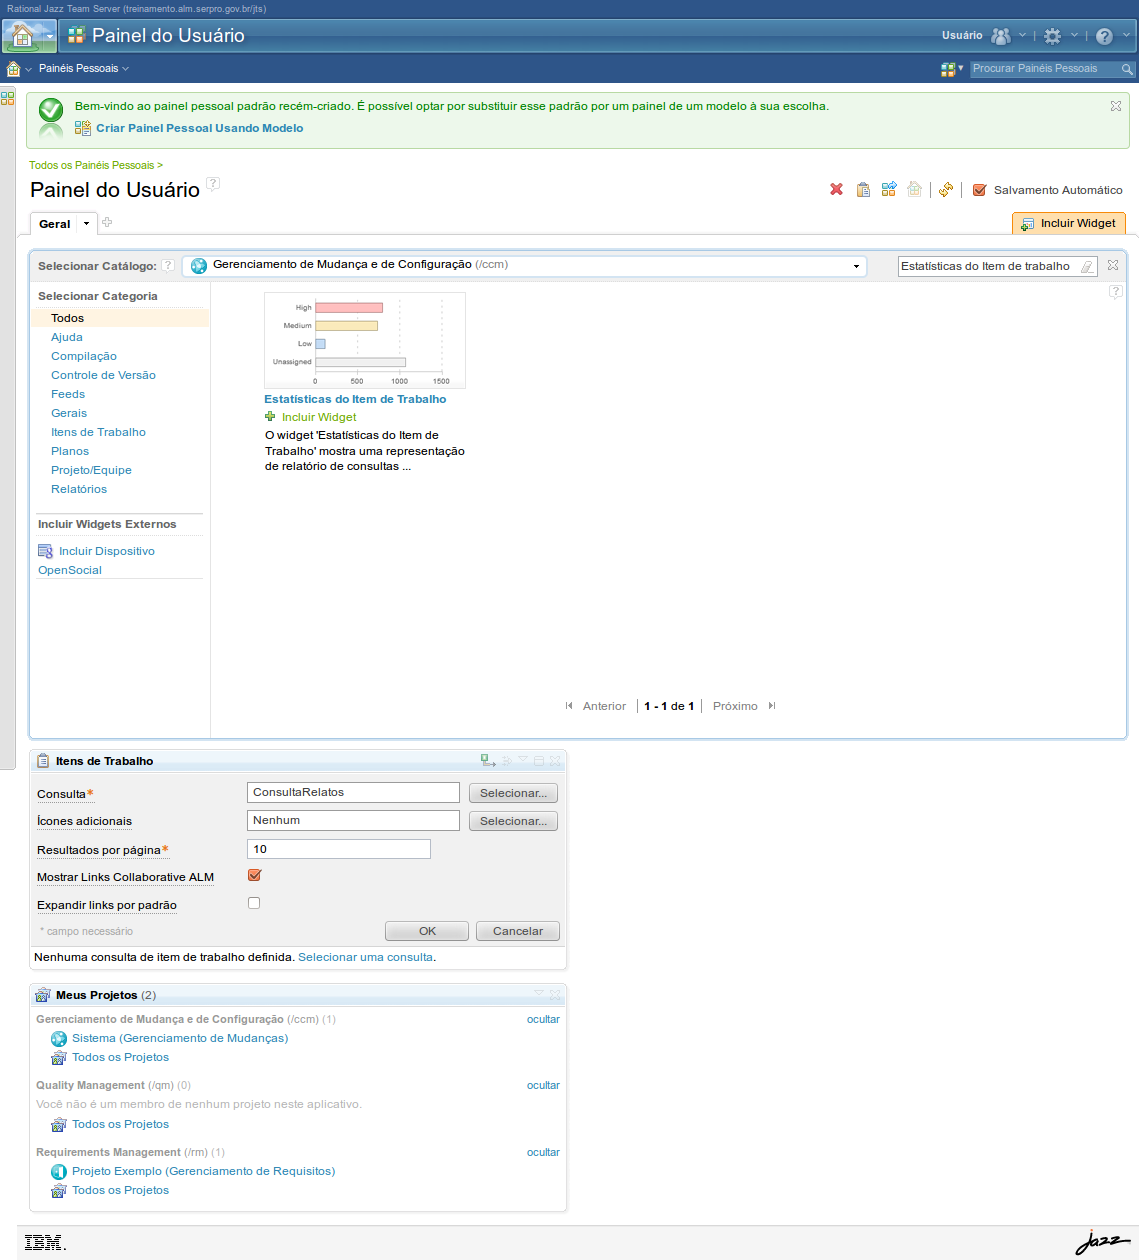Select Controle de Versão category

click(x=103, y=375)
